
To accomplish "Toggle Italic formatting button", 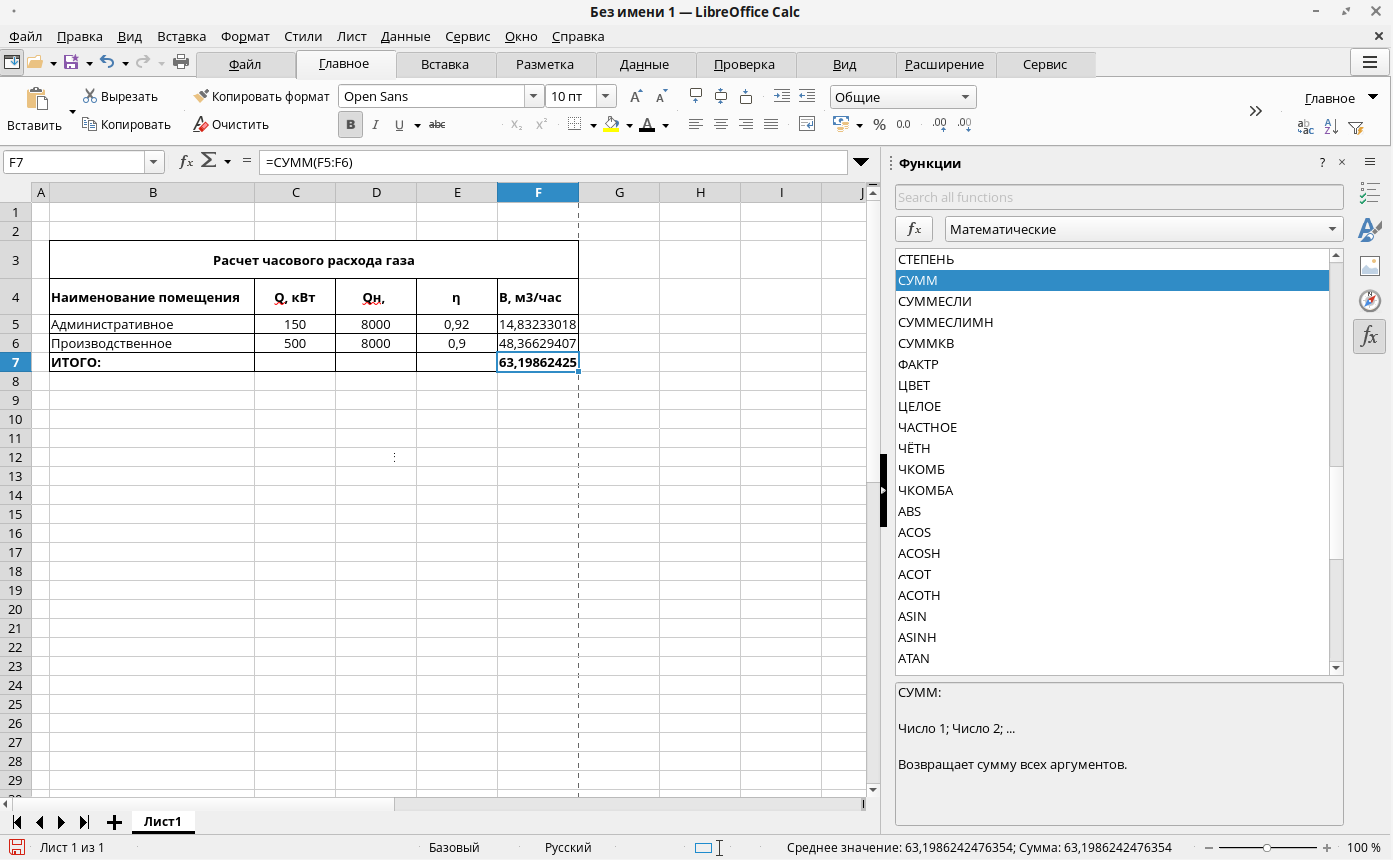I will click(x=375, y=125).
